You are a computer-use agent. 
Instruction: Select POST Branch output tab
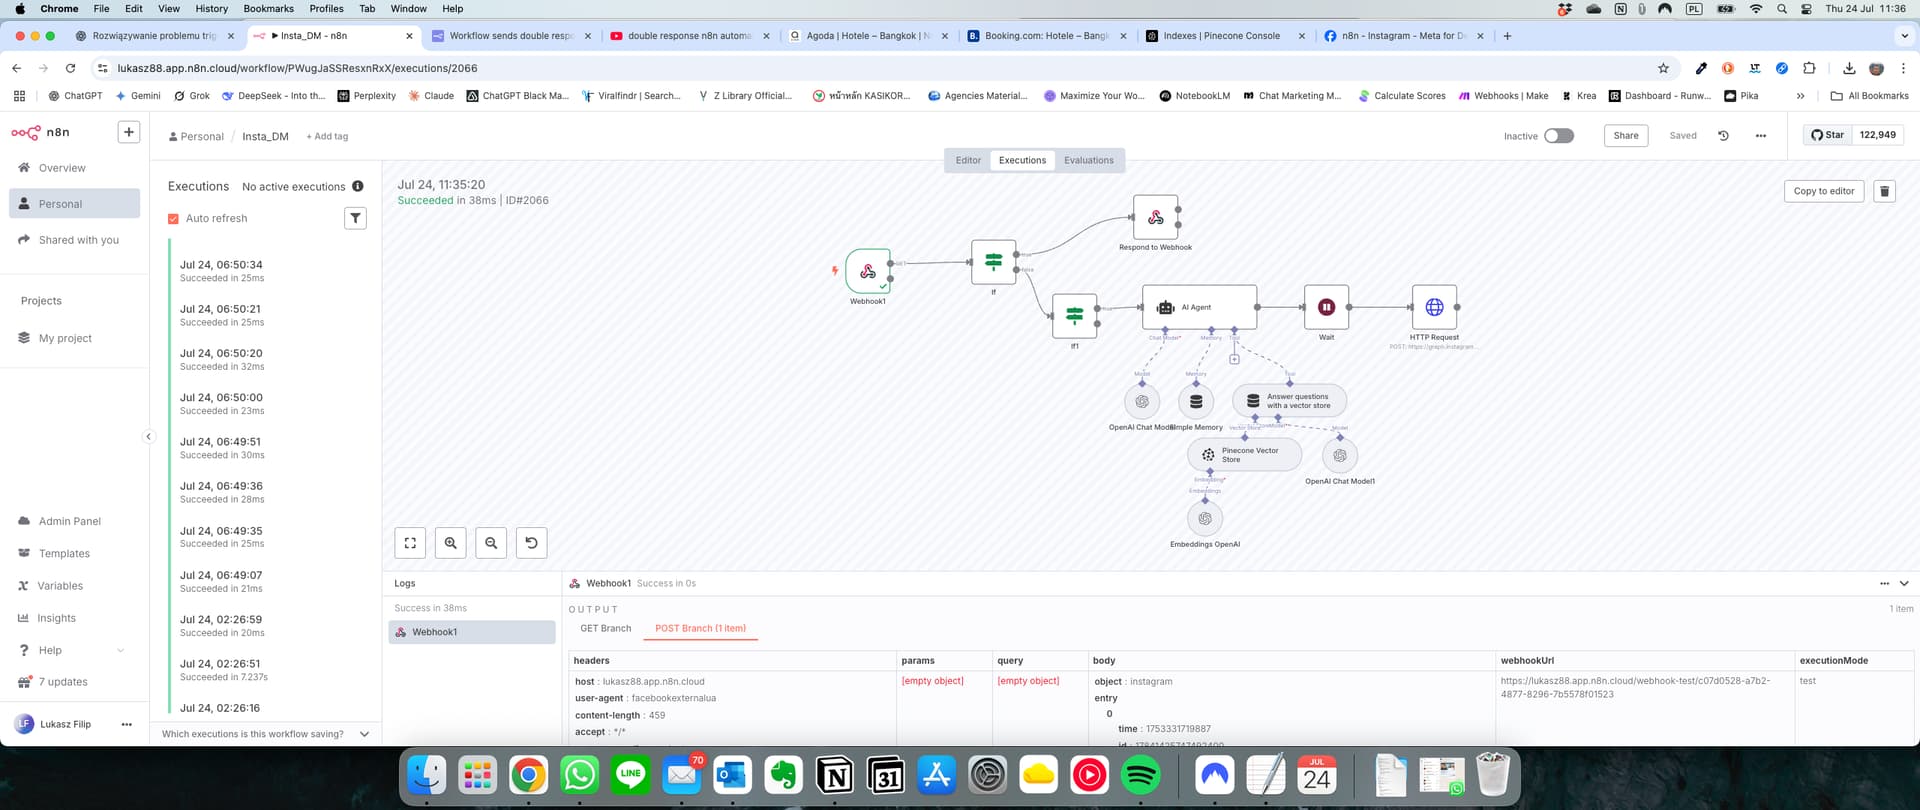point(700,628)
